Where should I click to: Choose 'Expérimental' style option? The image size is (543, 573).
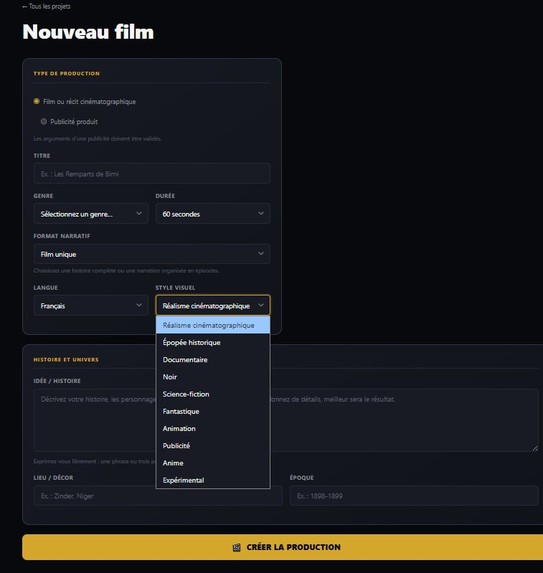213,480
